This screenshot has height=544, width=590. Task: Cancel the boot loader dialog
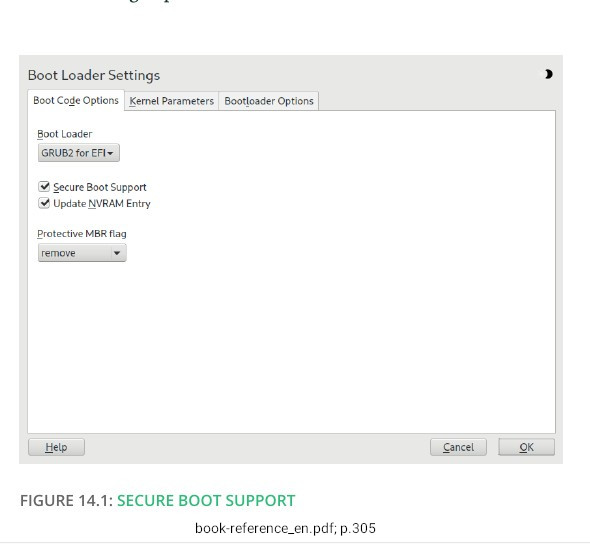click(458, 447)
